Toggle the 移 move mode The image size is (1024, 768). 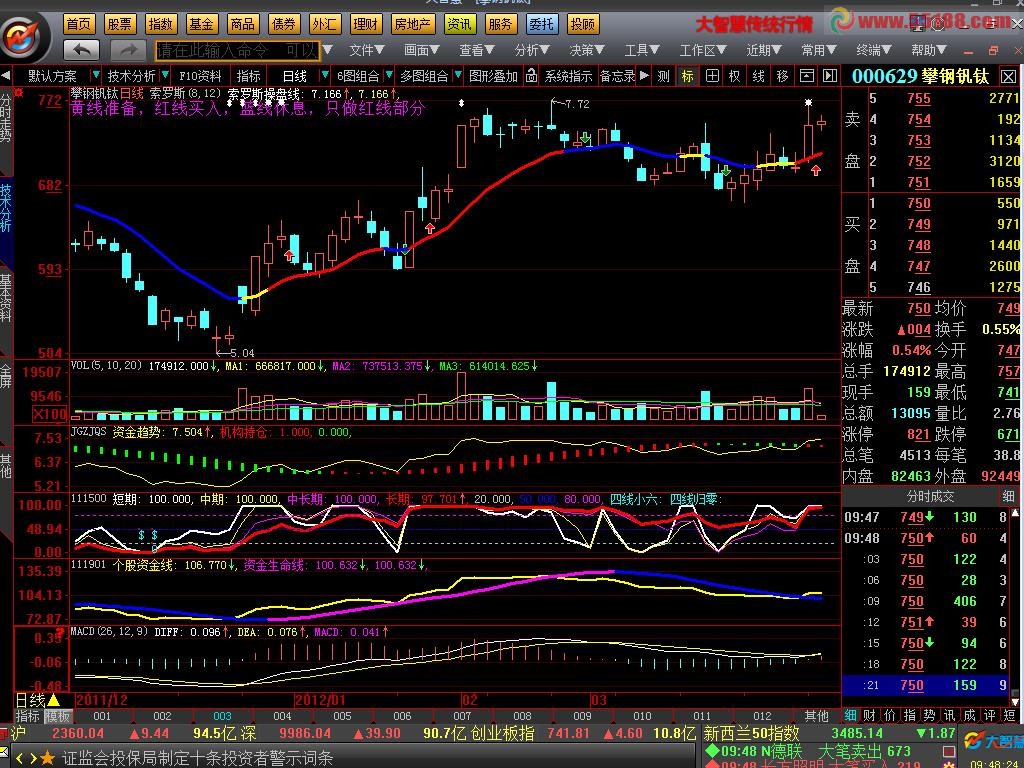[x=782, y=76]
